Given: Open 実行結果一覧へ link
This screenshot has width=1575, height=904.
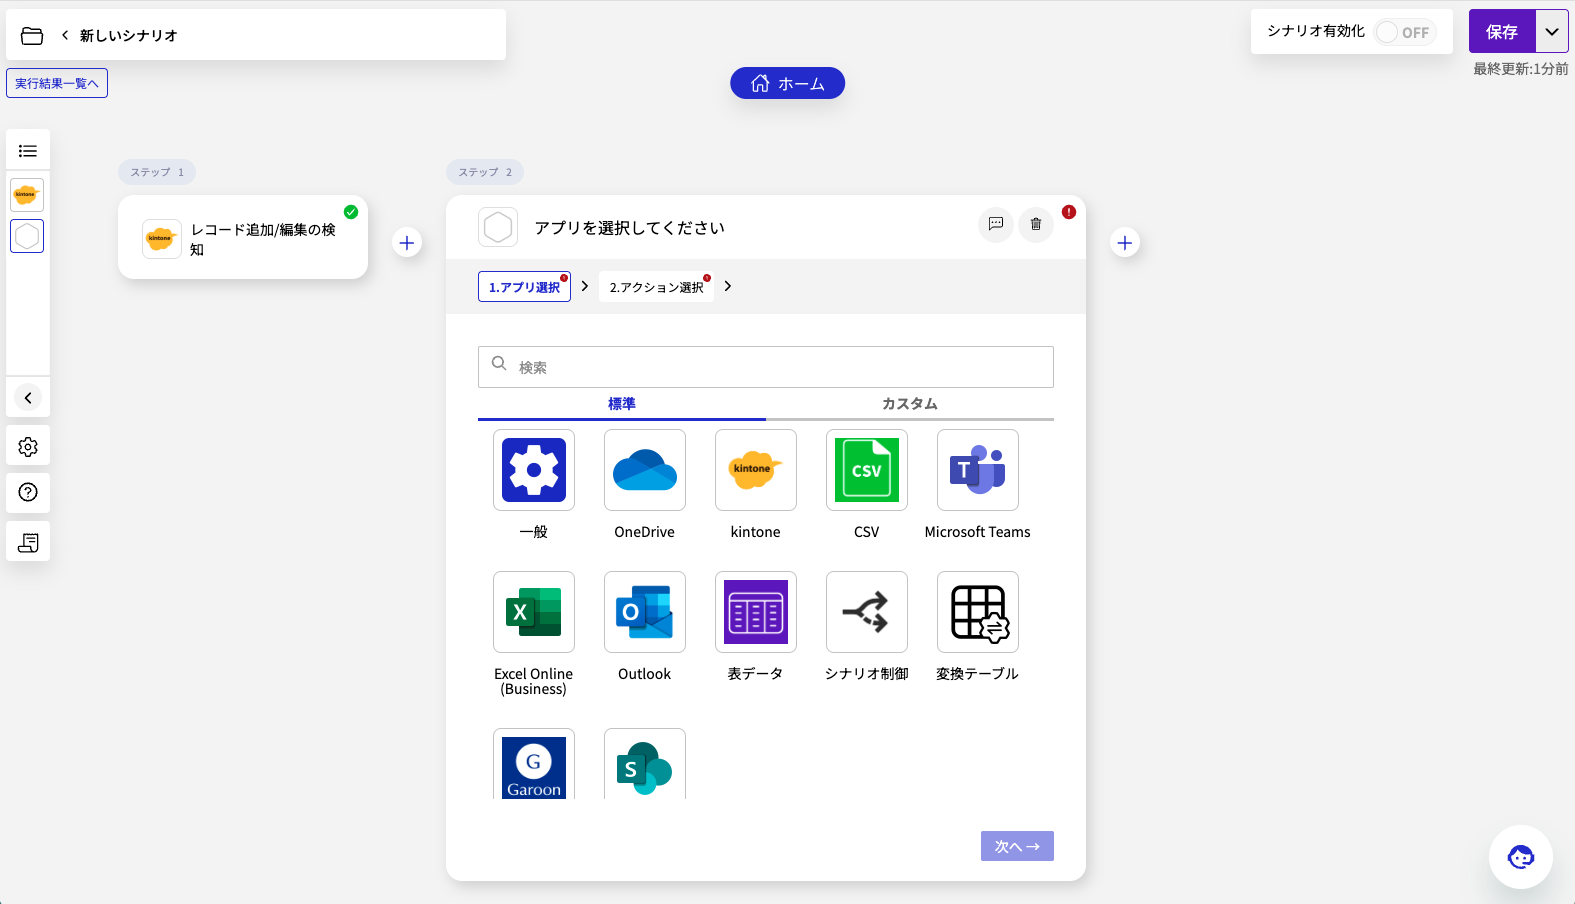Looking at the screenshot, I should pyautogui.click(x=57, y=83).
